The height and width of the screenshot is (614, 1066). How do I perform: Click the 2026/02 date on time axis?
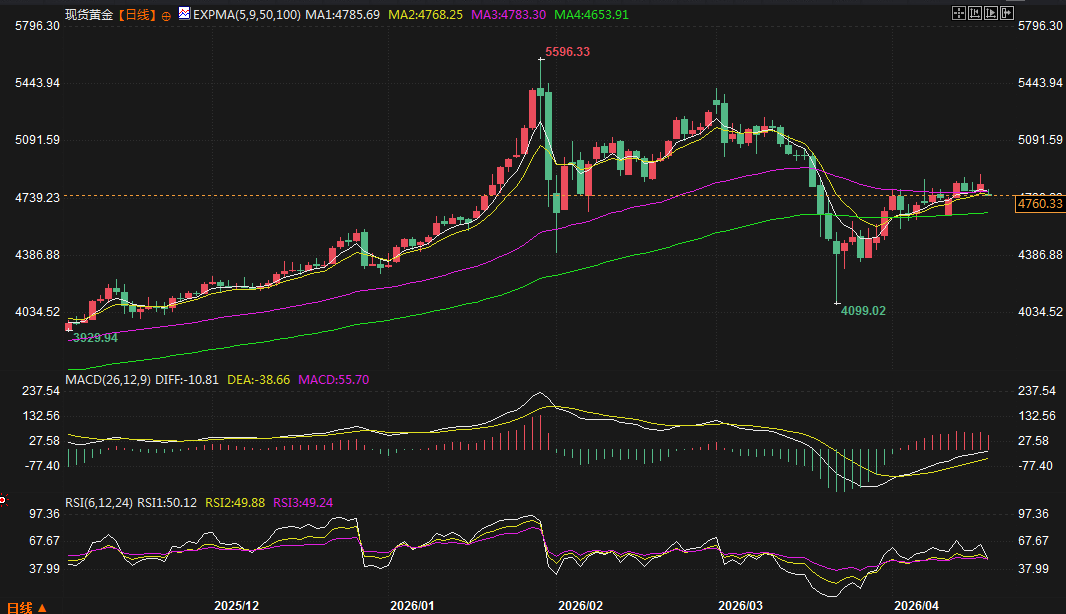coord(581,606)
